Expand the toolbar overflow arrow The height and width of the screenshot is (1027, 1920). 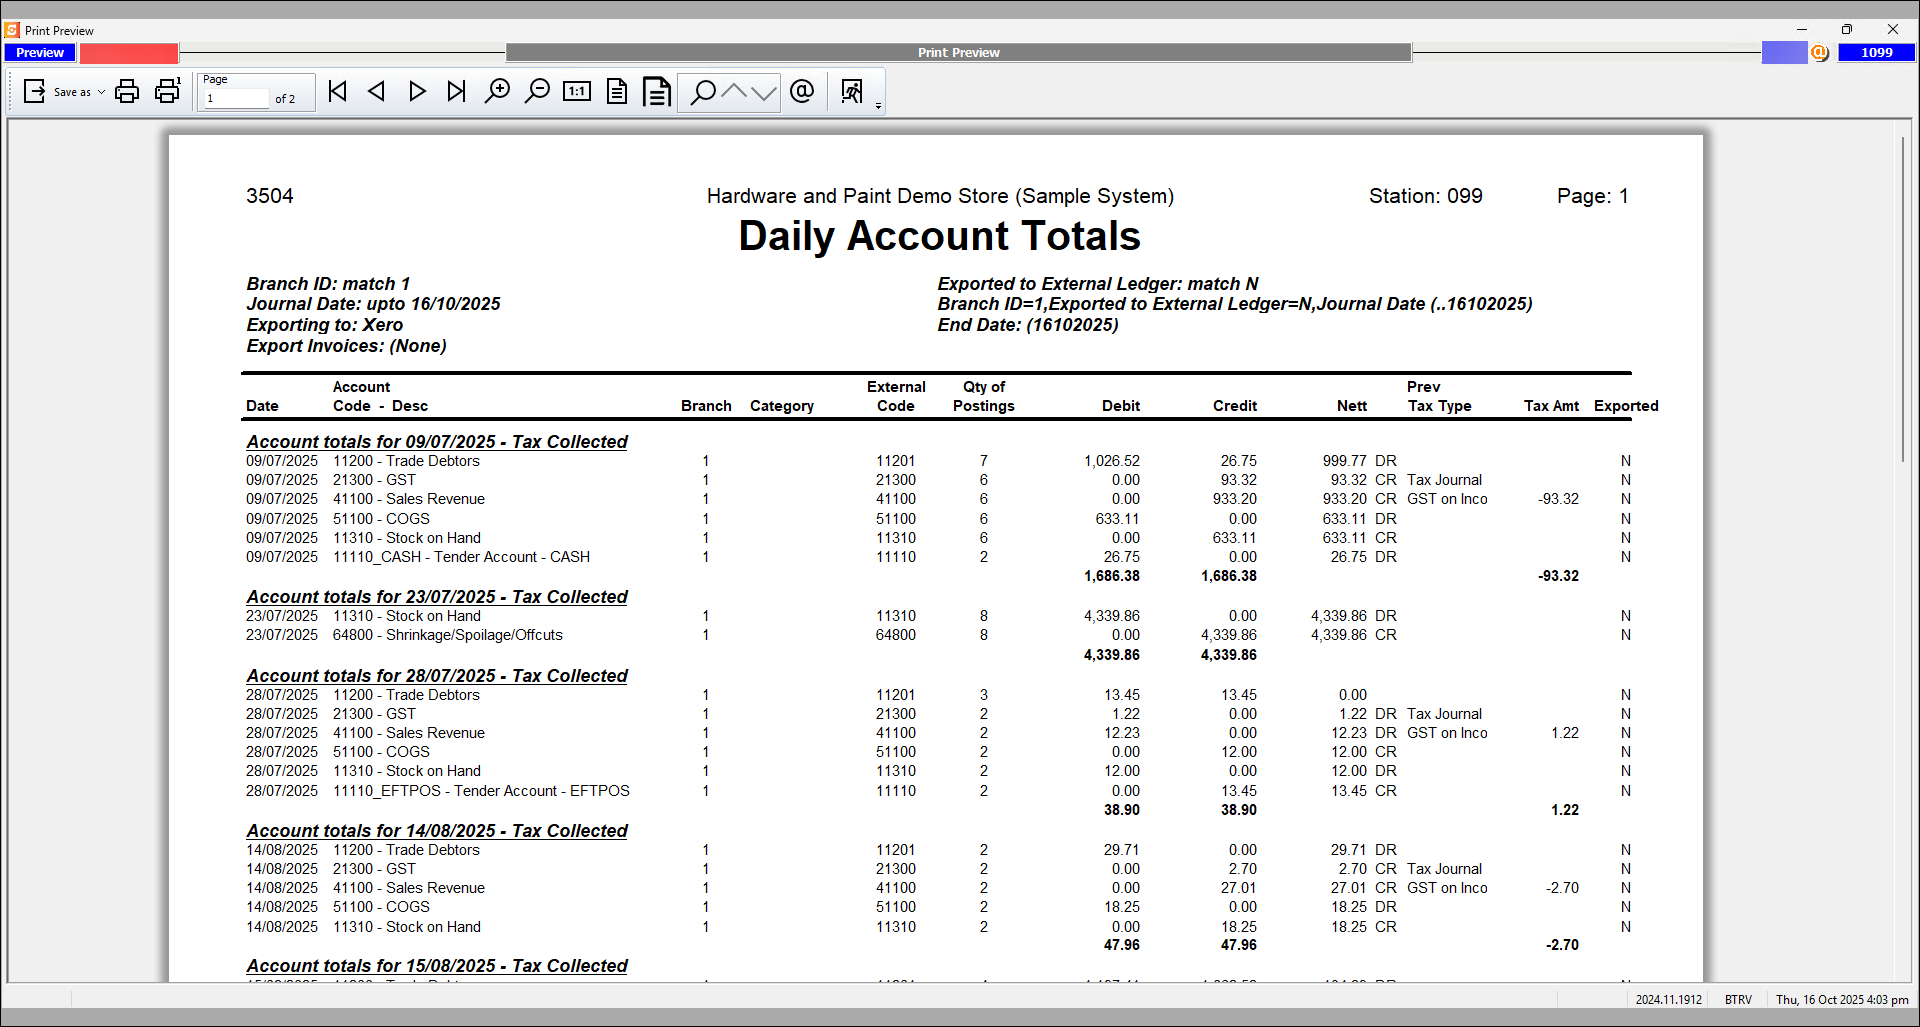879,106
